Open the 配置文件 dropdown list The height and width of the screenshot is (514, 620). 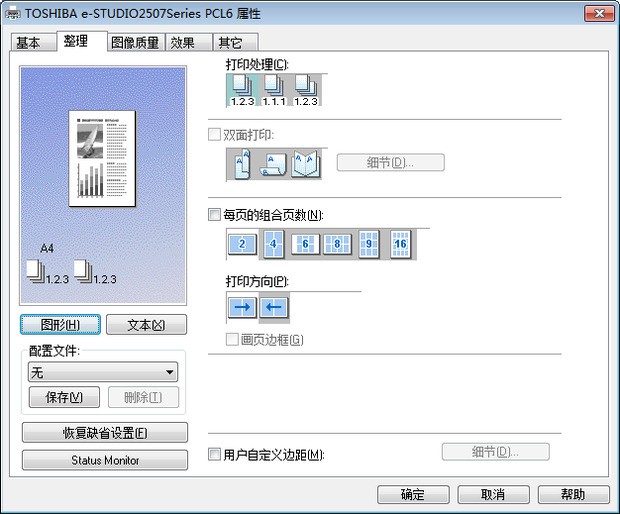(x=103, y=372)
